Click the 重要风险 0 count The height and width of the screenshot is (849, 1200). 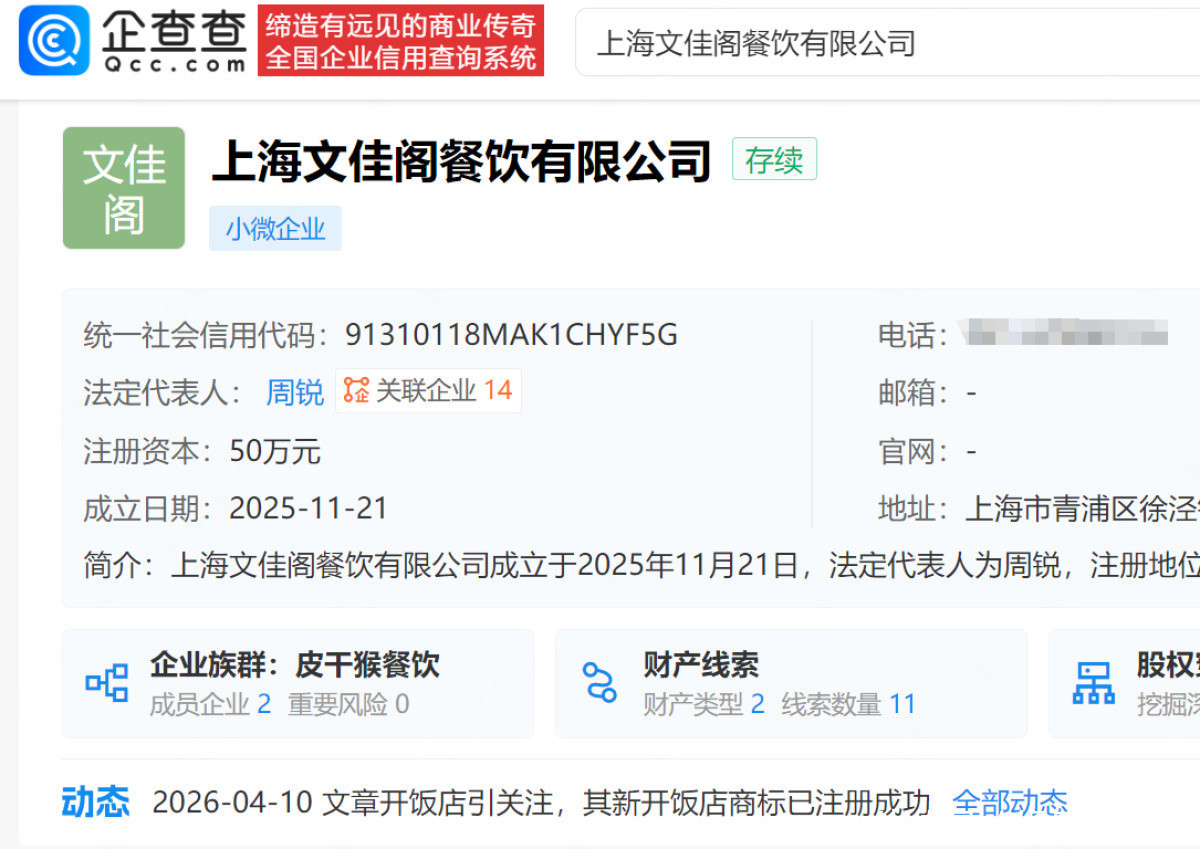(x=401, y=704)
